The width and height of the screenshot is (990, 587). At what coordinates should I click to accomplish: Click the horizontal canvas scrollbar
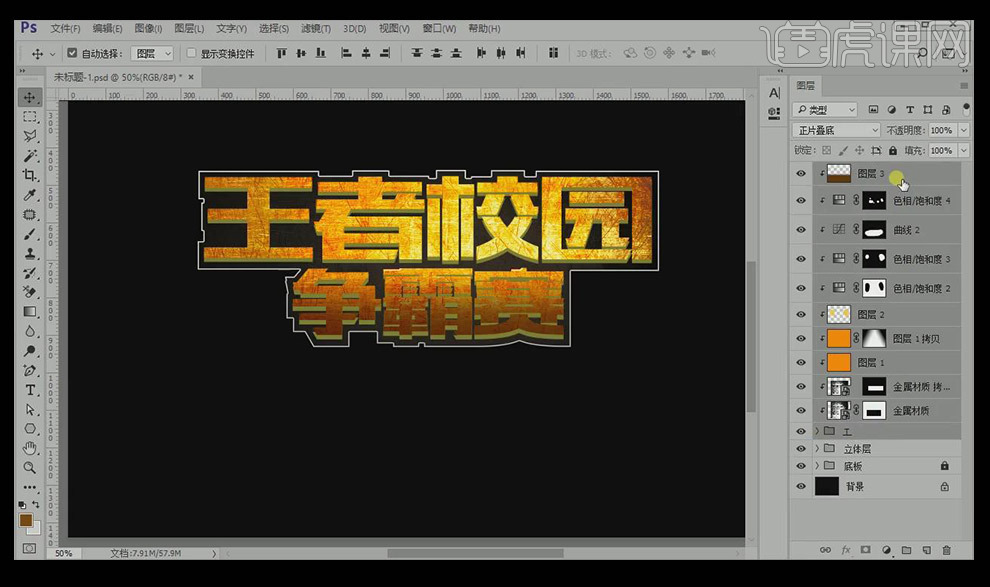tap(475, 554)
